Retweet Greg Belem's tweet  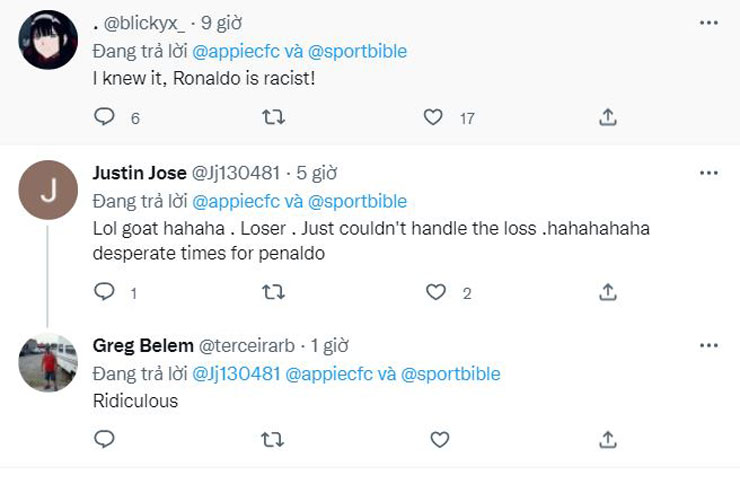pos(272,439)
